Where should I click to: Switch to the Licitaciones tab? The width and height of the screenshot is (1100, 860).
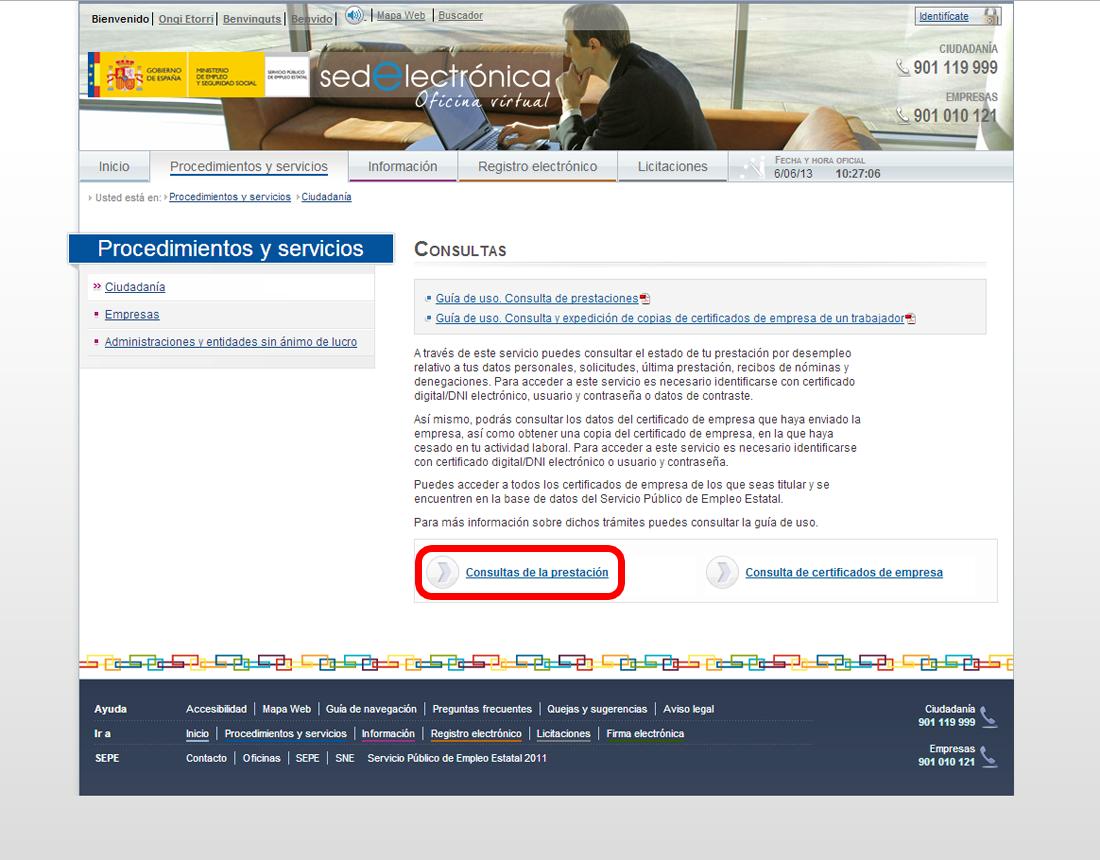672,167
